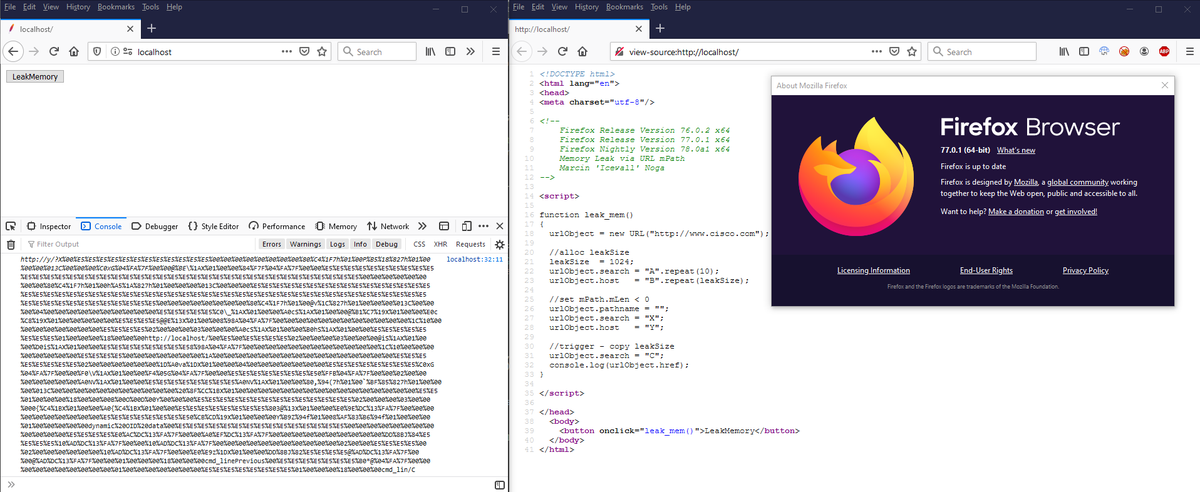
Task: Reload view-source page in right window
Action: pos(563,51)
